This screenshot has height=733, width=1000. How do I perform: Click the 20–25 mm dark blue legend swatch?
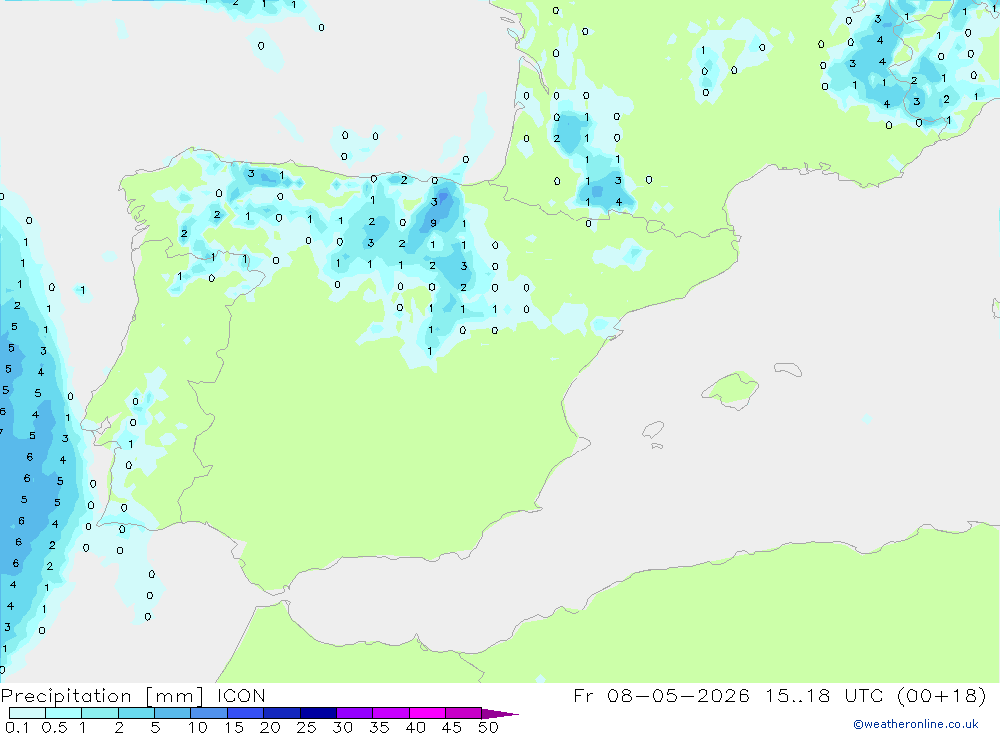(x=282, y=713)
